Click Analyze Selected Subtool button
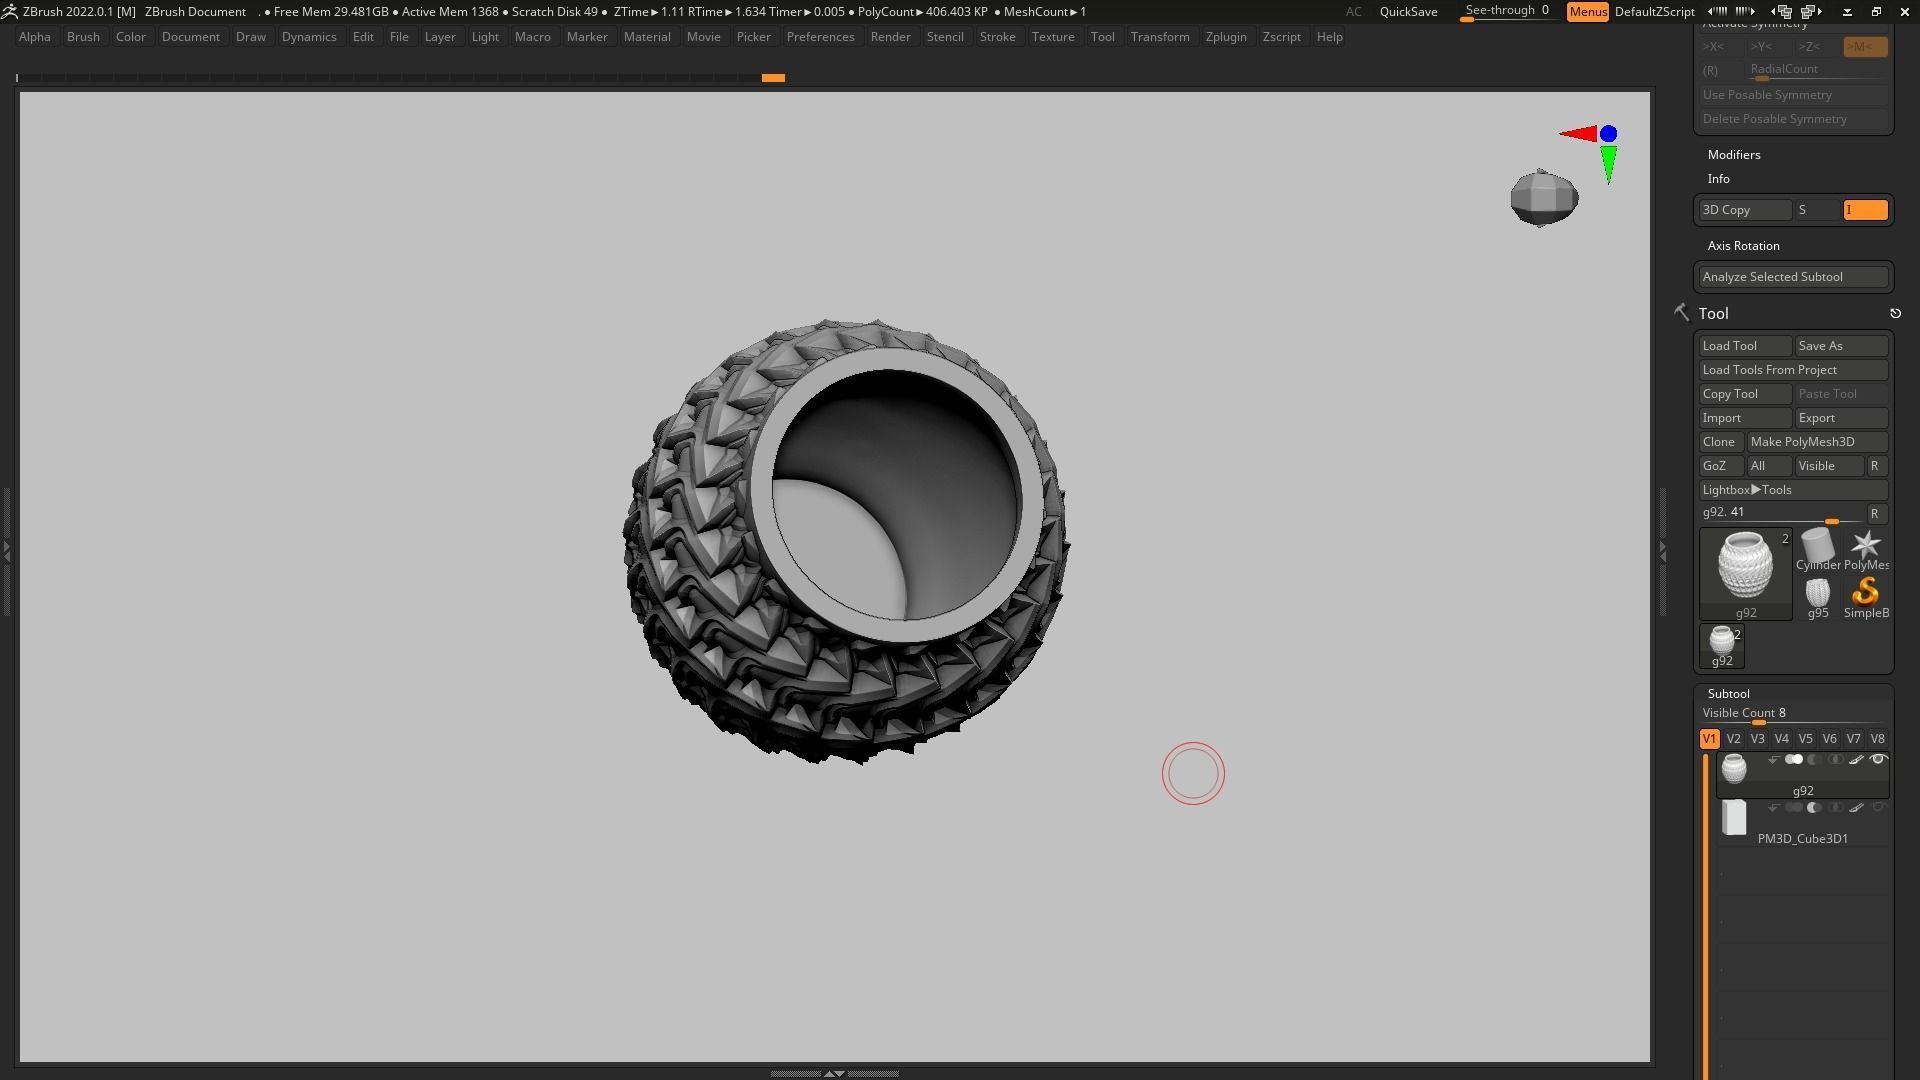The image size is (1920, 1080). [1792, 277]
